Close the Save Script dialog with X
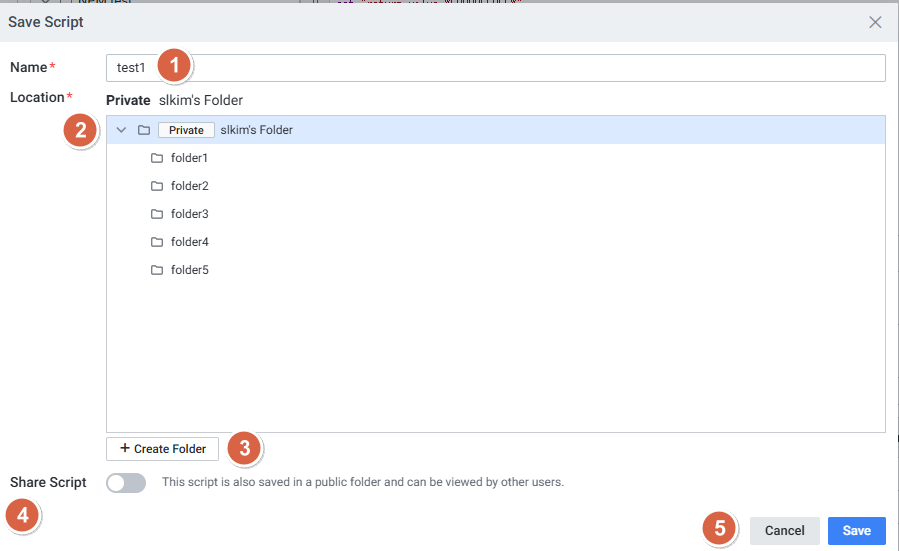 pos(875,22)
